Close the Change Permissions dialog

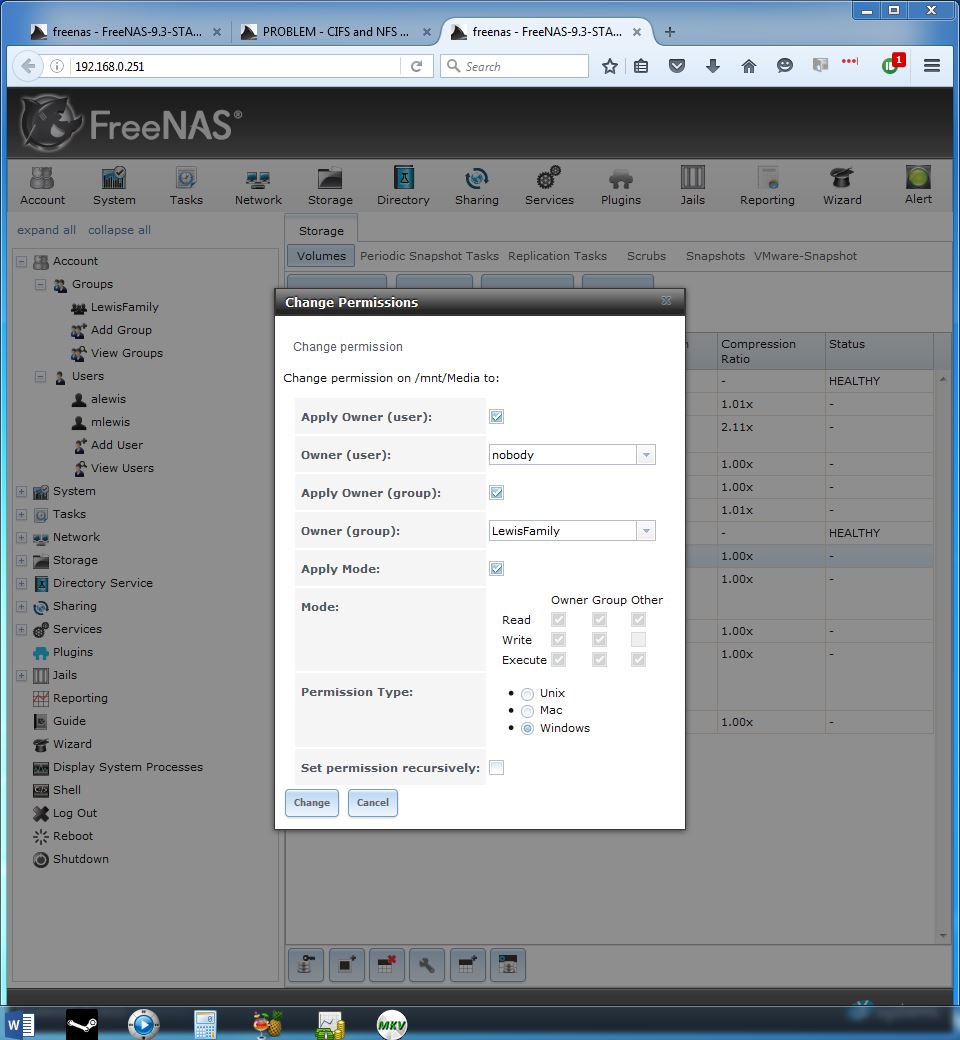[666, 300]
